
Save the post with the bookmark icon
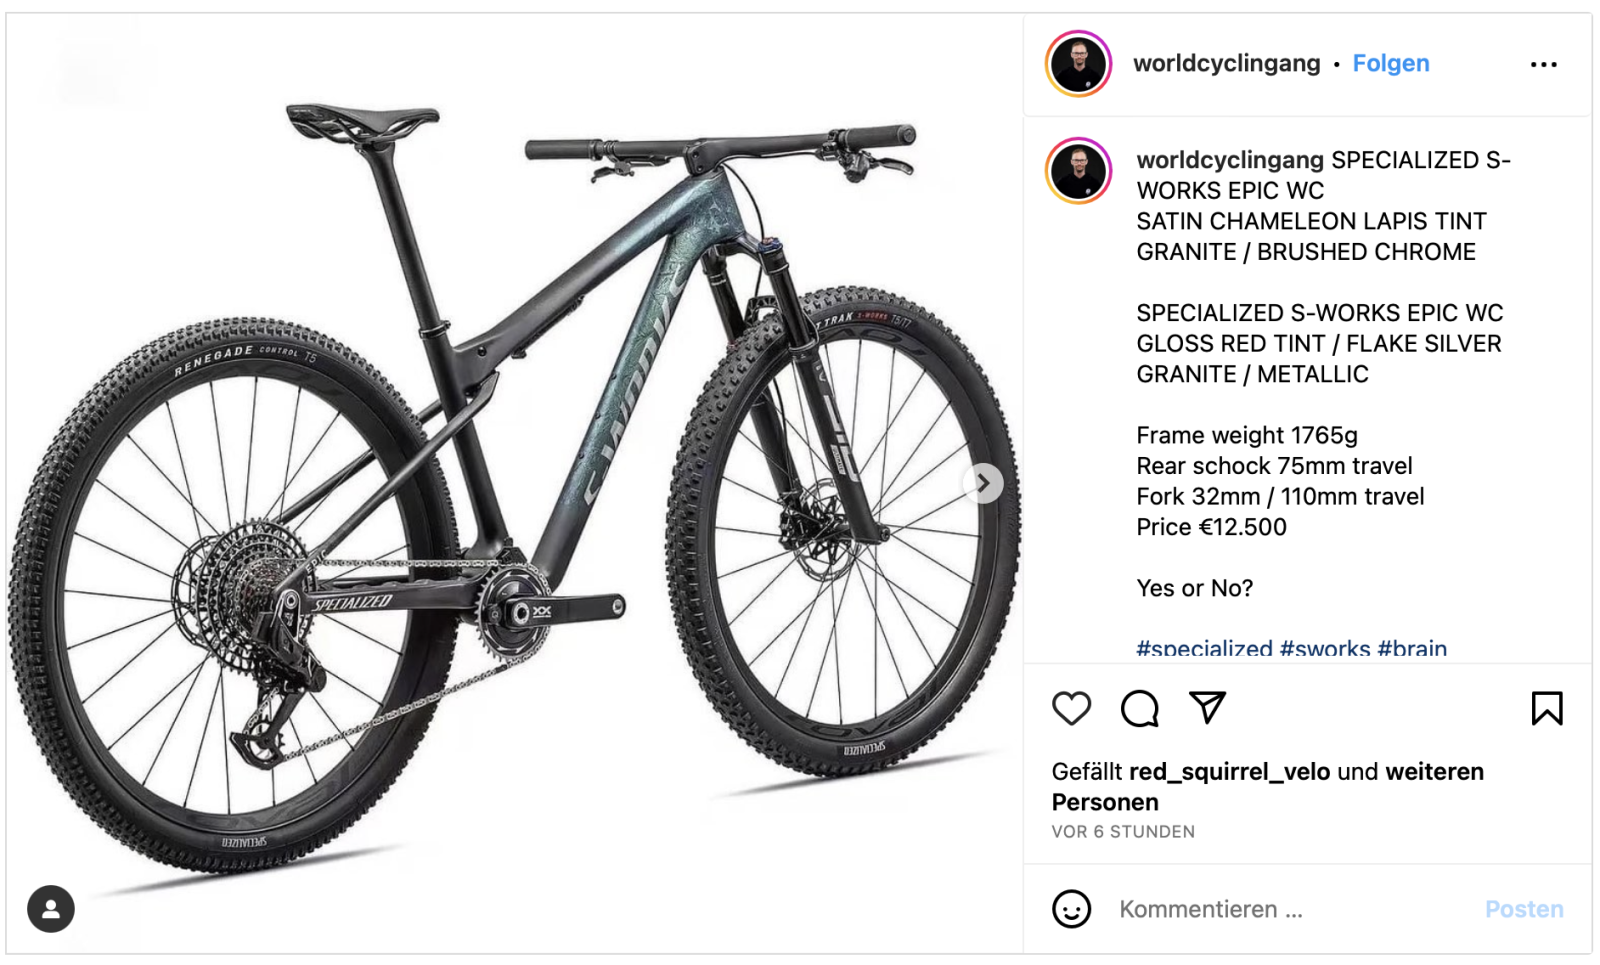click(x=1546, y=708)
